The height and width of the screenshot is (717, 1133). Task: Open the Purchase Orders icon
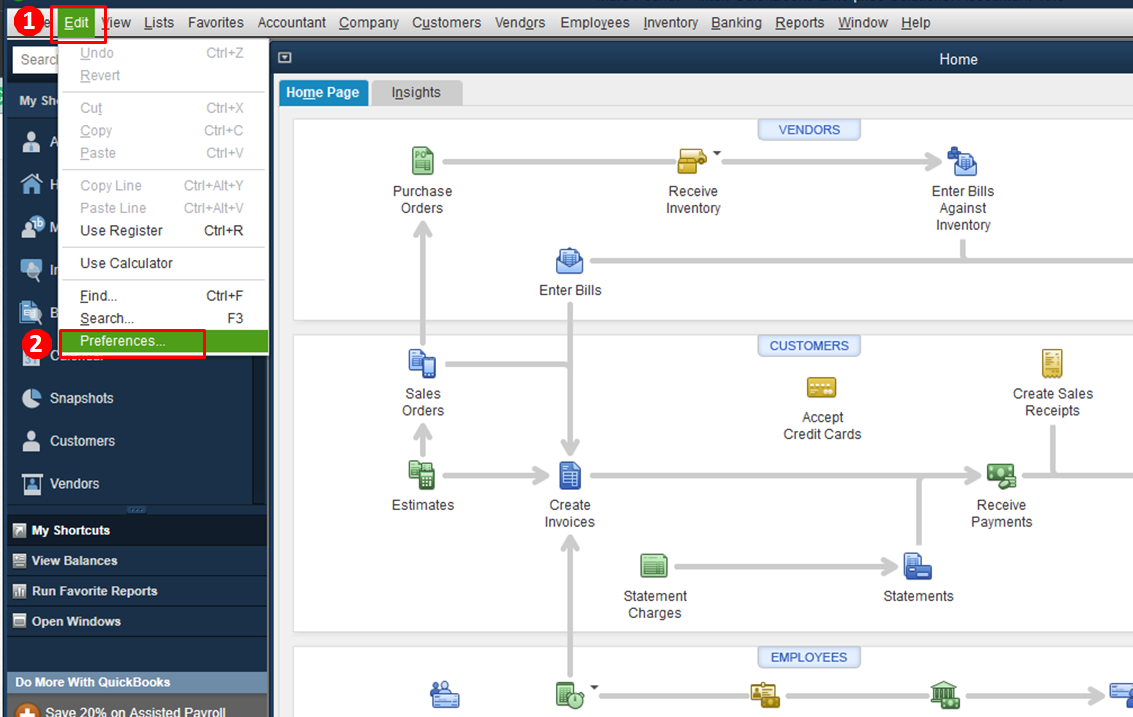point(423,161)
